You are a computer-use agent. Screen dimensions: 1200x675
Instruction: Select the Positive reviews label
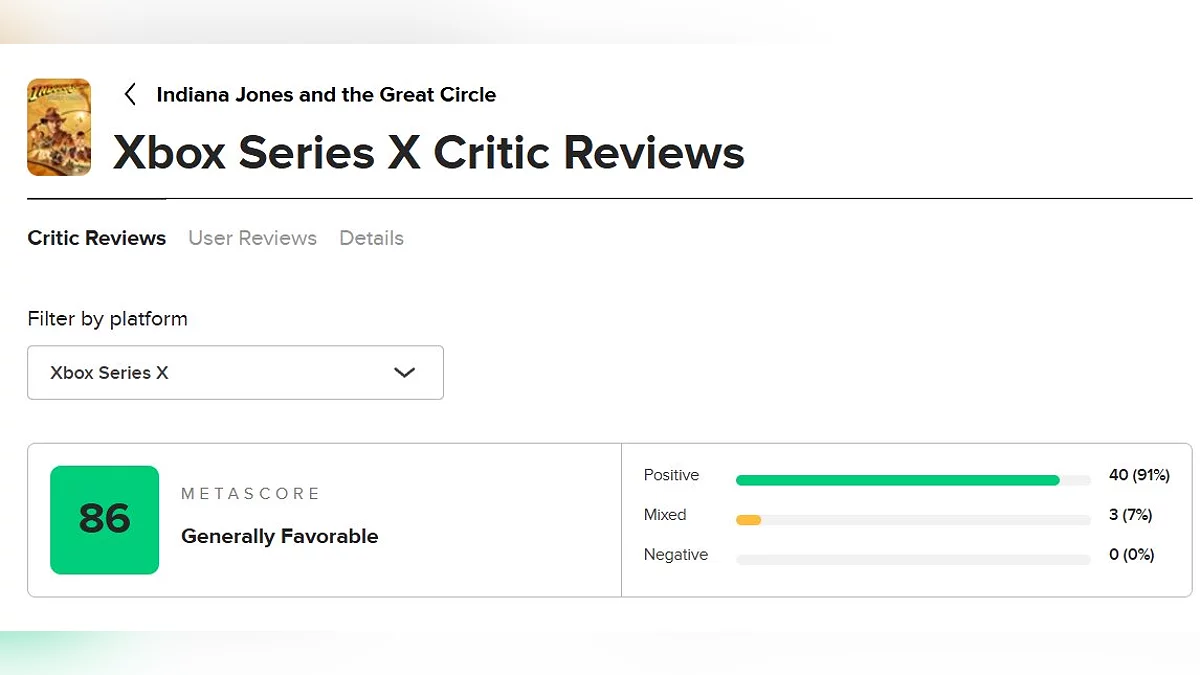[x=671, y=475]
